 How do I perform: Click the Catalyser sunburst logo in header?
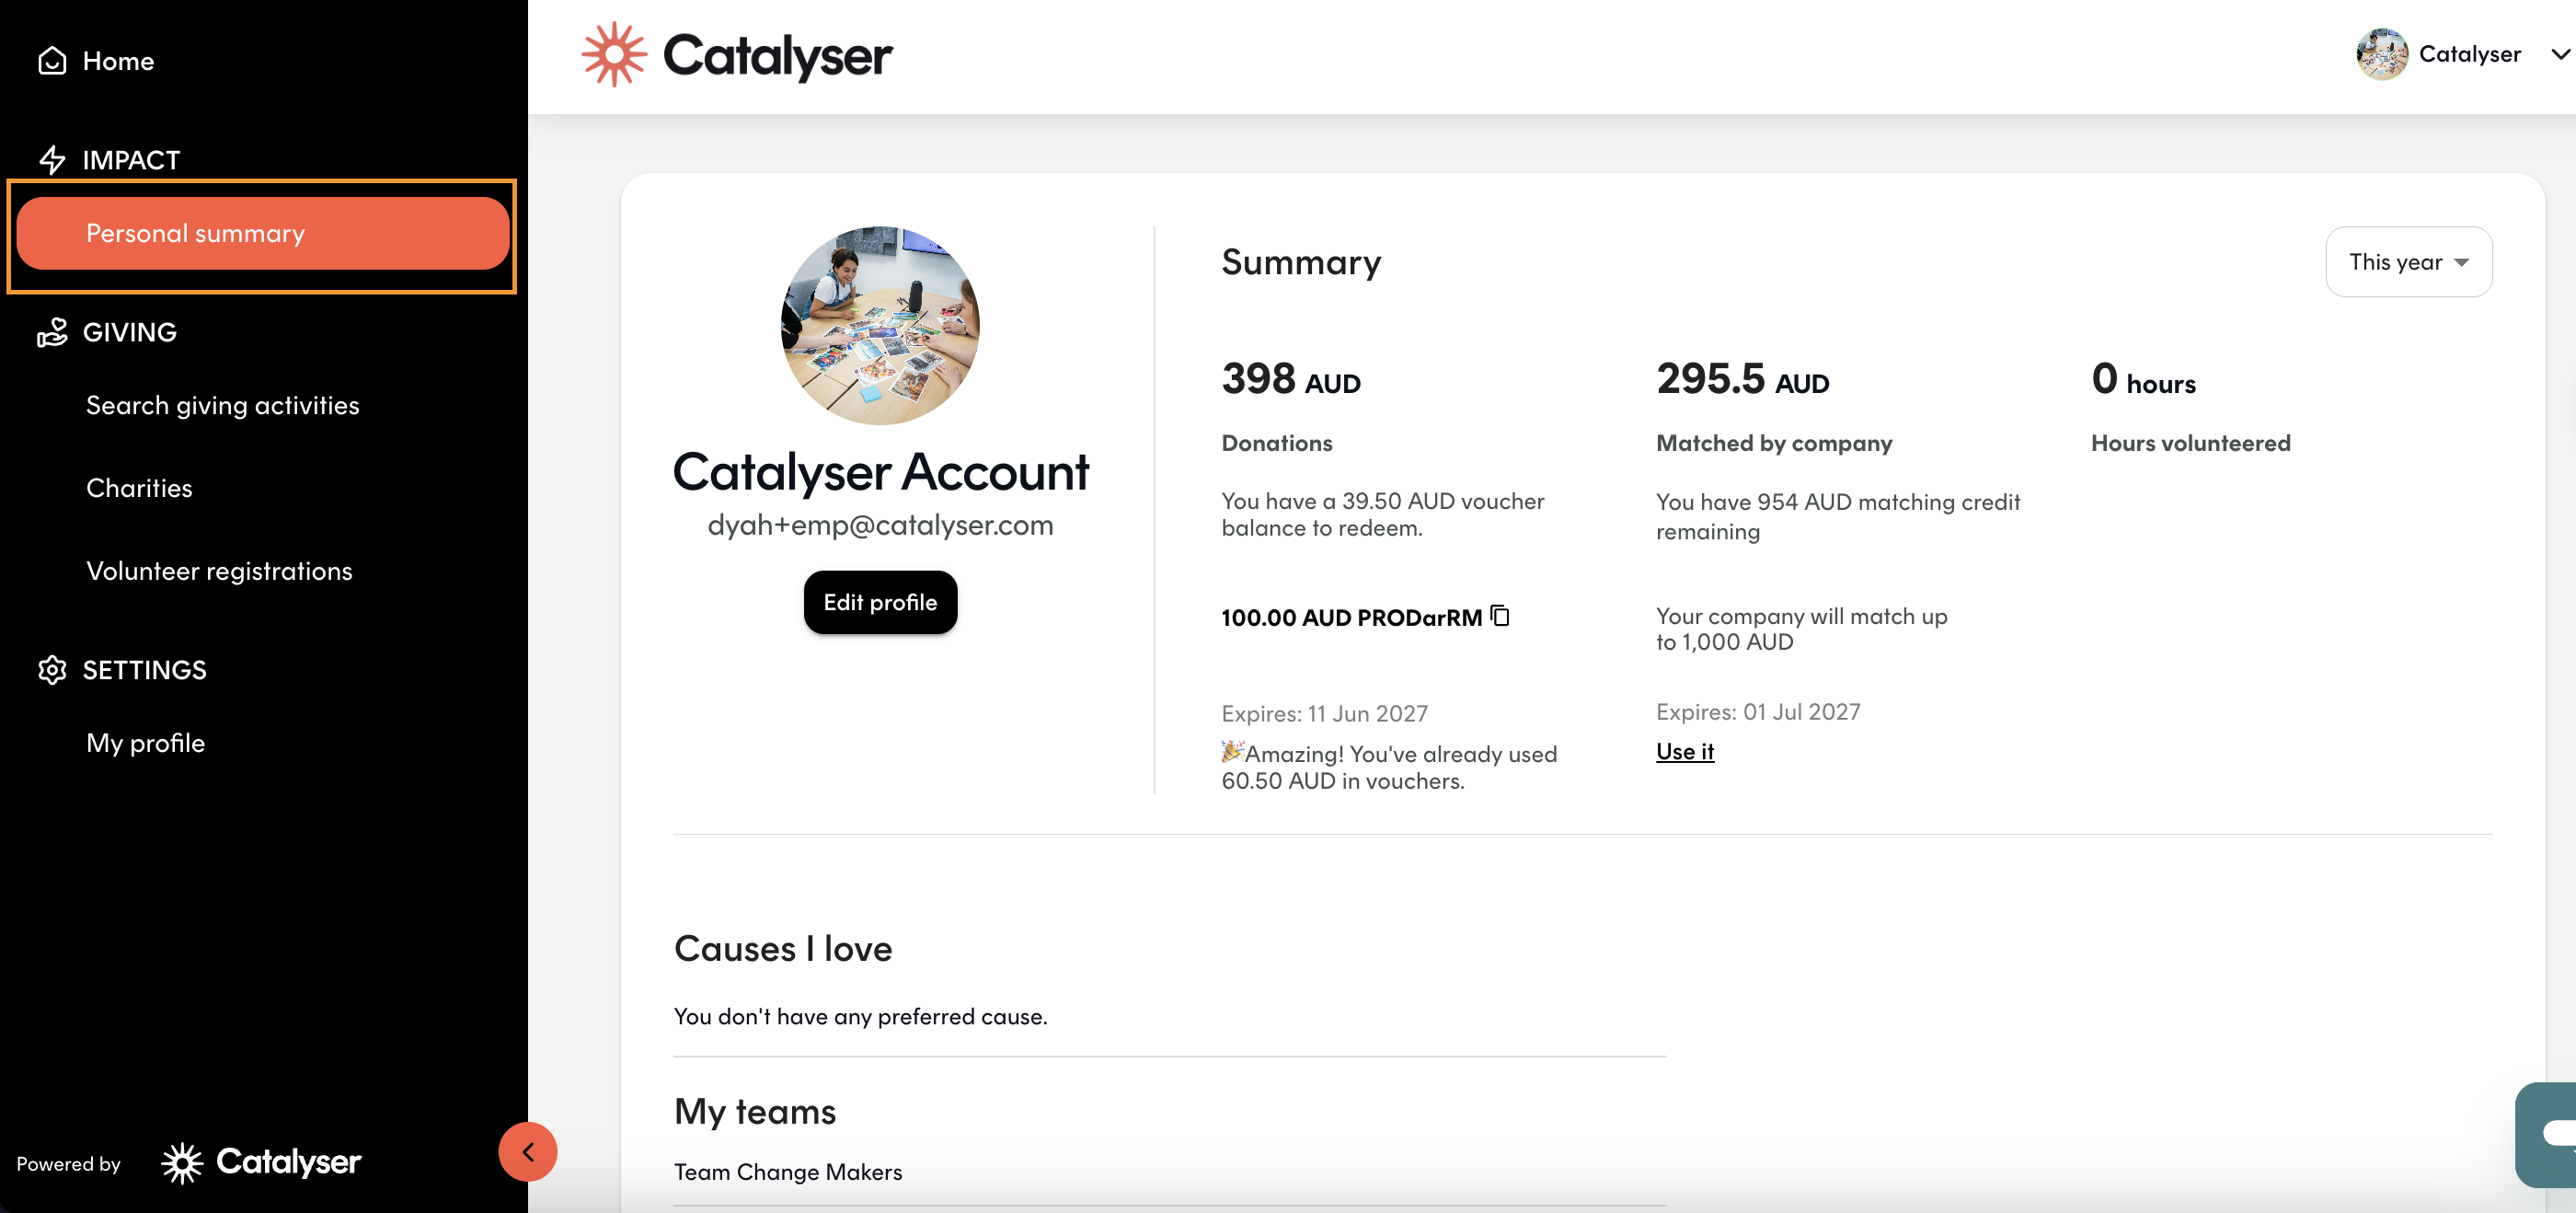615,55
